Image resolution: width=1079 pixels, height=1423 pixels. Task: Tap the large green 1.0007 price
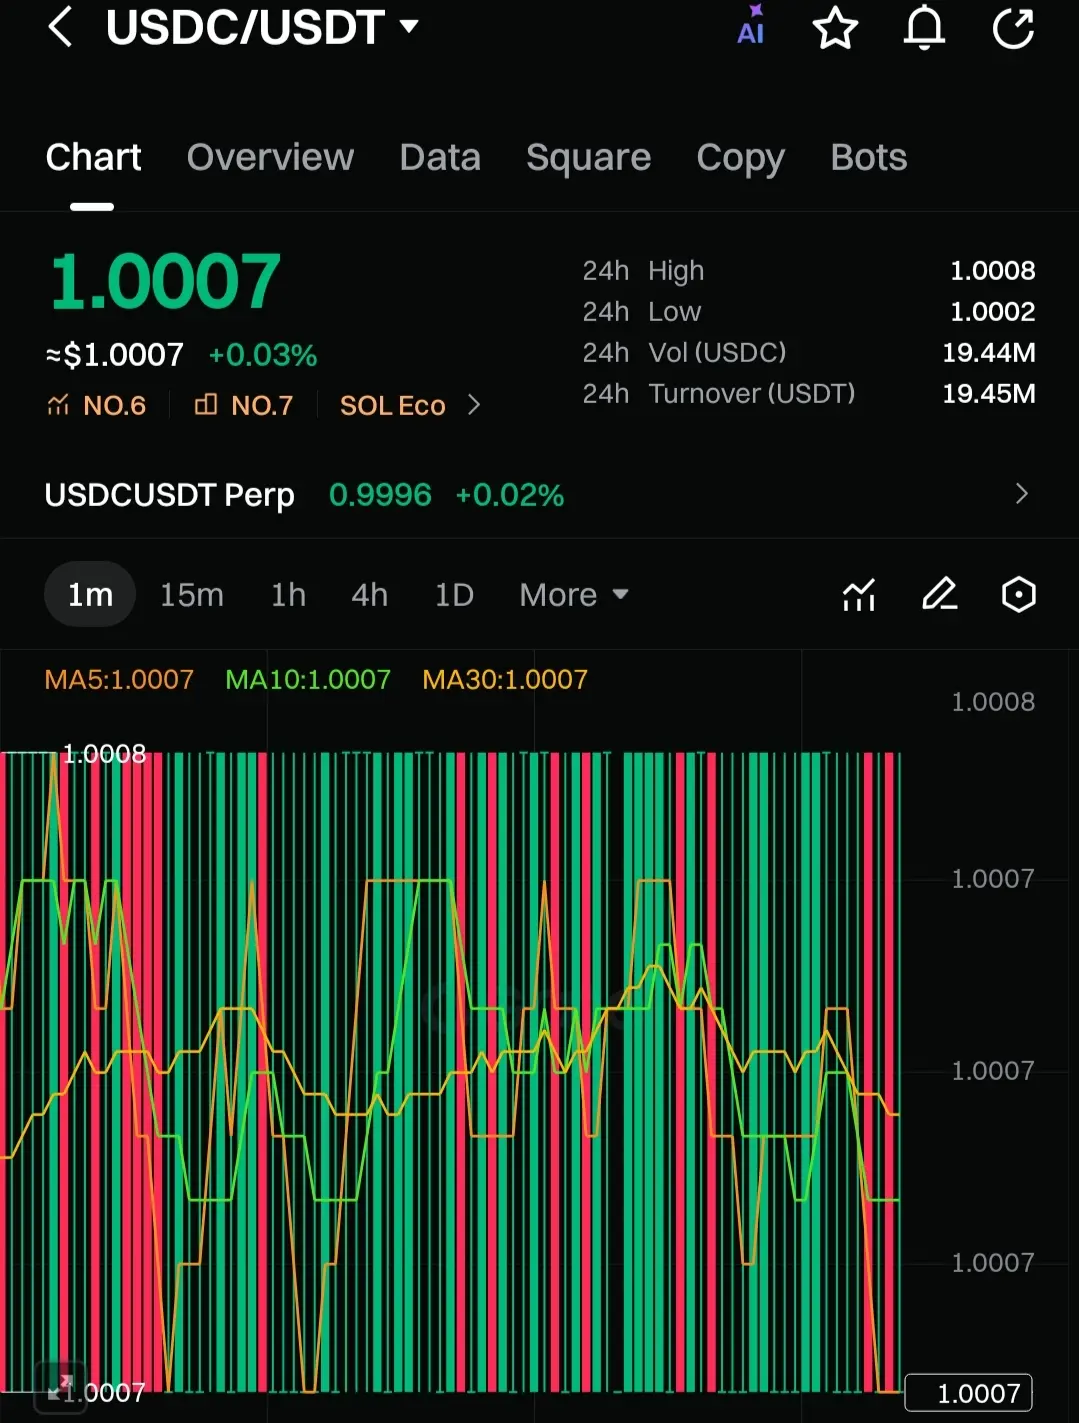pyautogui.click(x=165, y=281)
